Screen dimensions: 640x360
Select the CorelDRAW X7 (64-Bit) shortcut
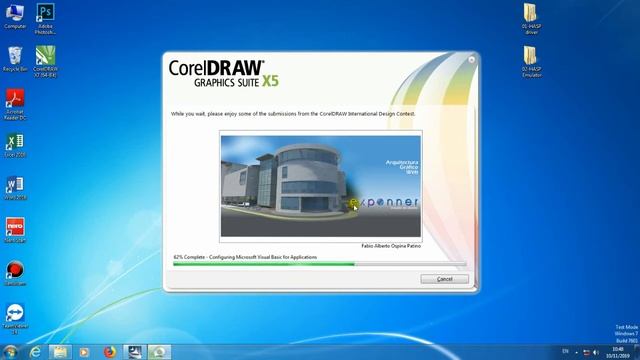click(45, 62)
